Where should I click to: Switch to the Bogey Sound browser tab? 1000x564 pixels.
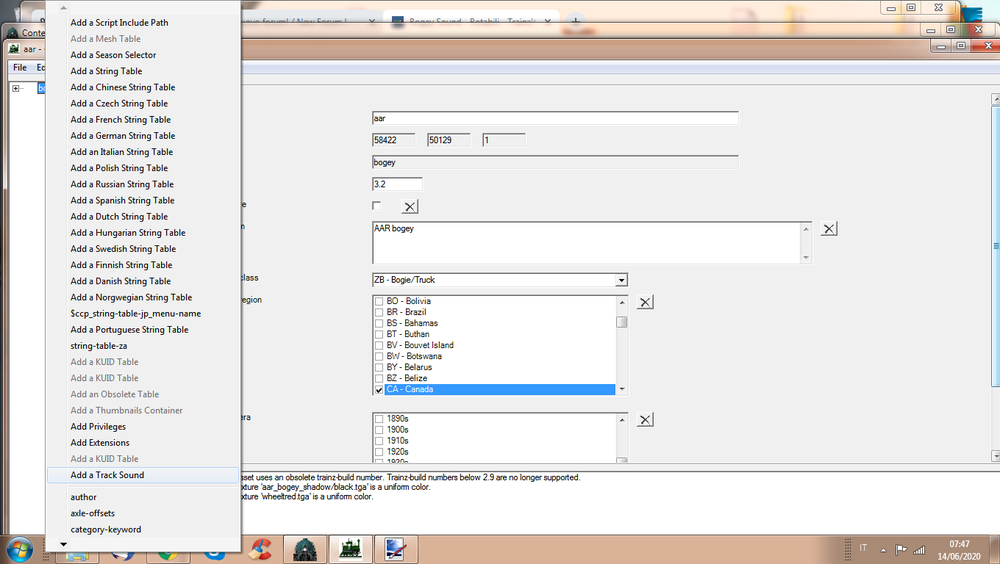(471, 21)
